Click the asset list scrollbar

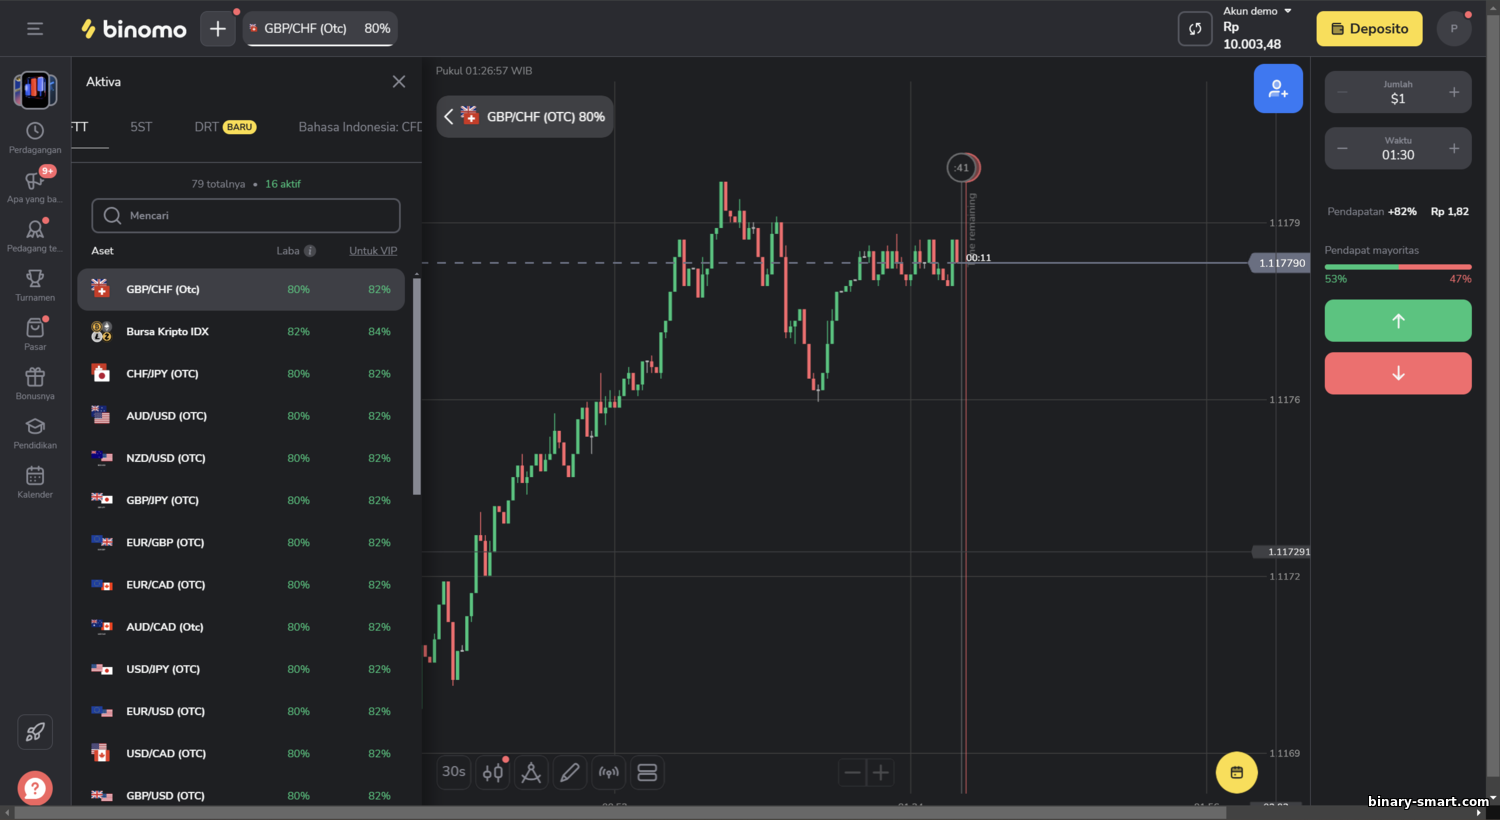[x=417, y=386]
